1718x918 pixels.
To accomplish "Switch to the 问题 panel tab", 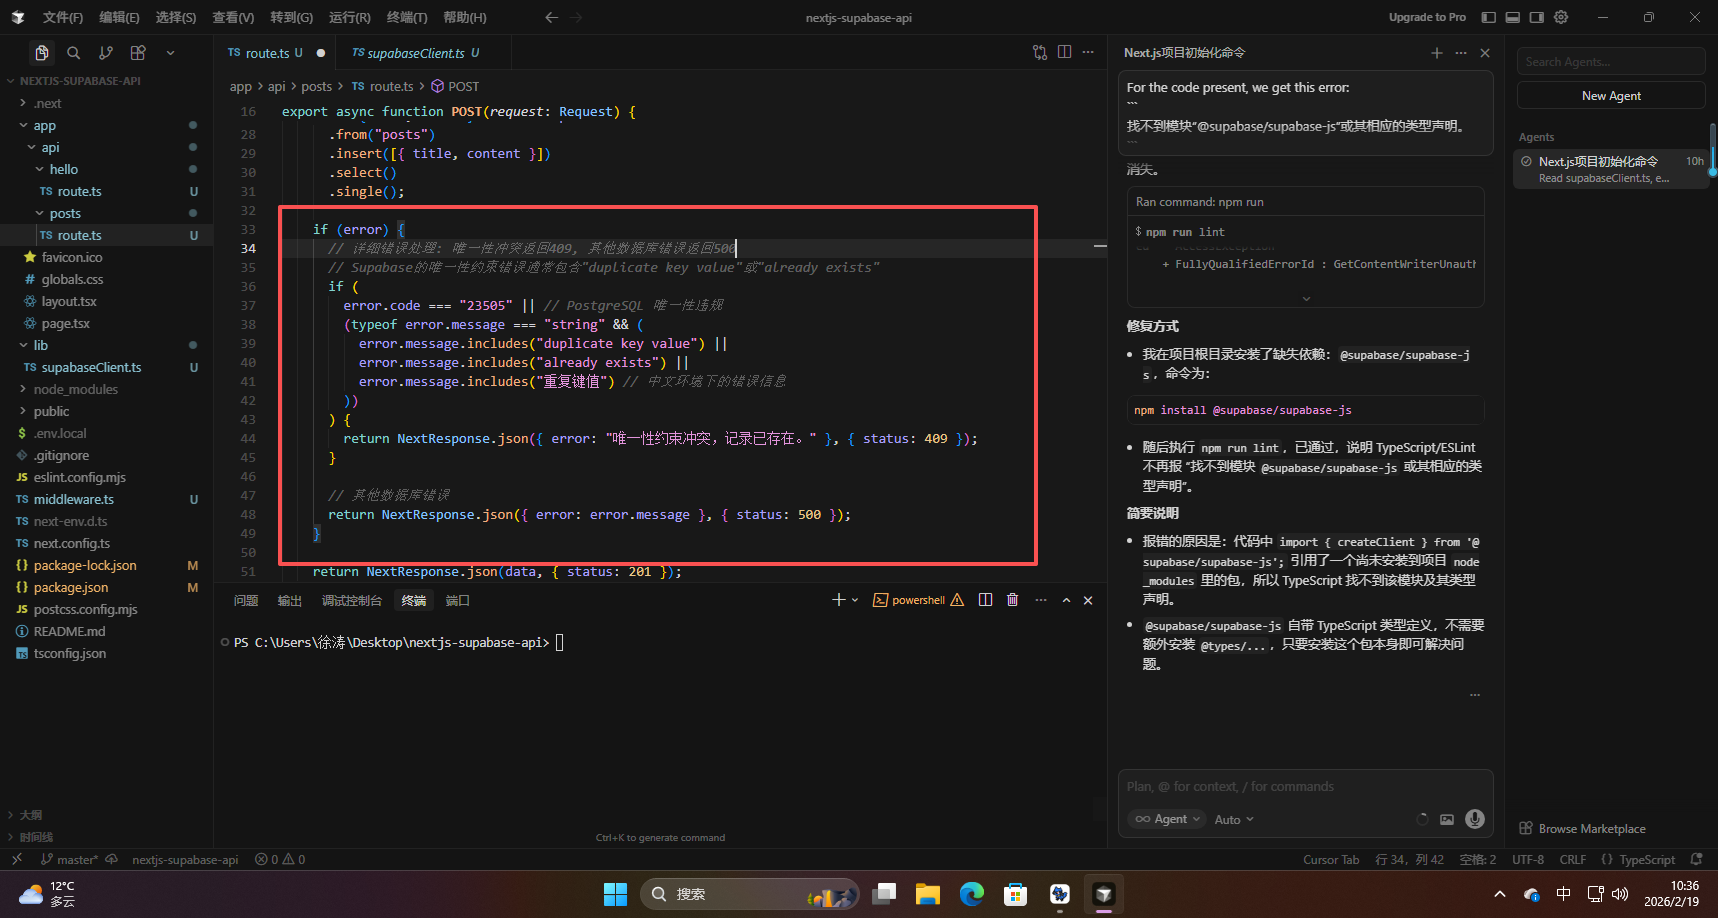I will [246, 600].
